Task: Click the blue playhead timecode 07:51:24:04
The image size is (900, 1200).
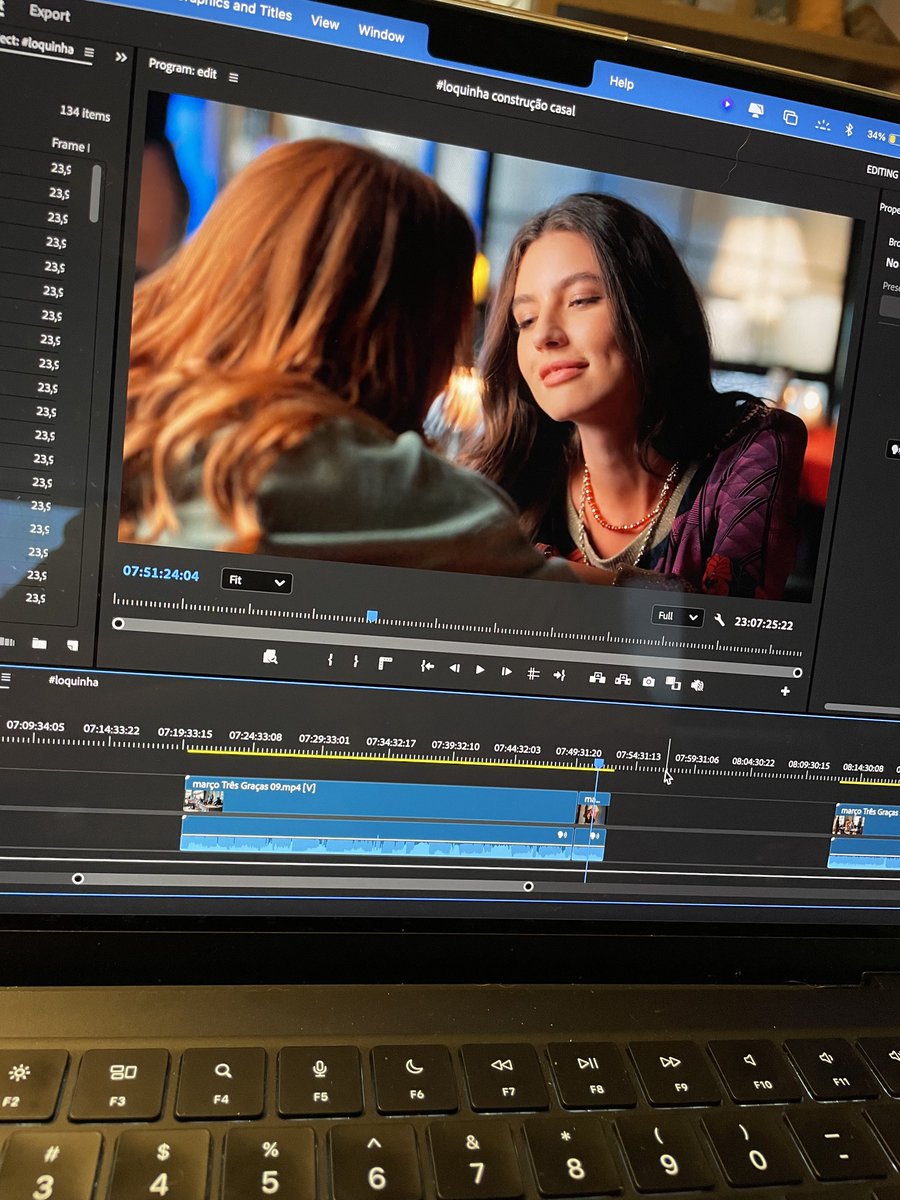Action: [161, 574]
